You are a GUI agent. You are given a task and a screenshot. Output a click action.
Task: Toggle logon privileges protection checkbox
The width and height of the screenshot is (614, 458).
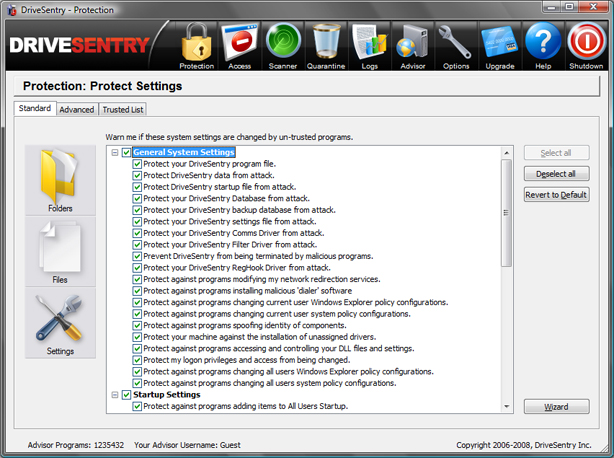[137, 360]
